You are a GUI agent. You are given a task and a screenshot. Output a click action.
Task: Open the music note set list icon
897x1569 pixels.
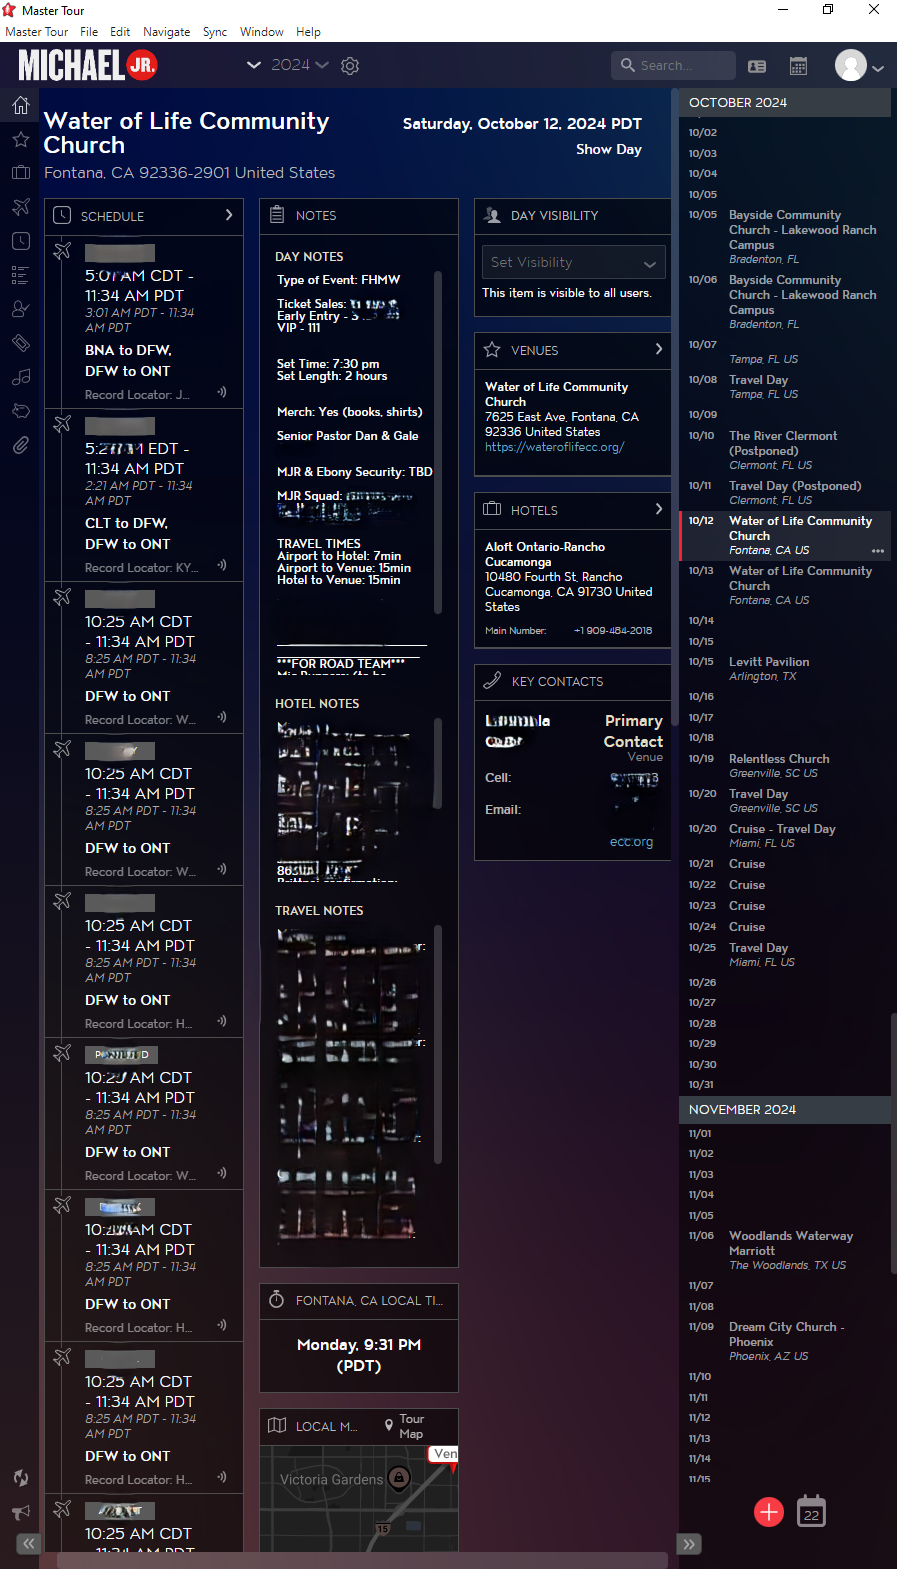20,377
